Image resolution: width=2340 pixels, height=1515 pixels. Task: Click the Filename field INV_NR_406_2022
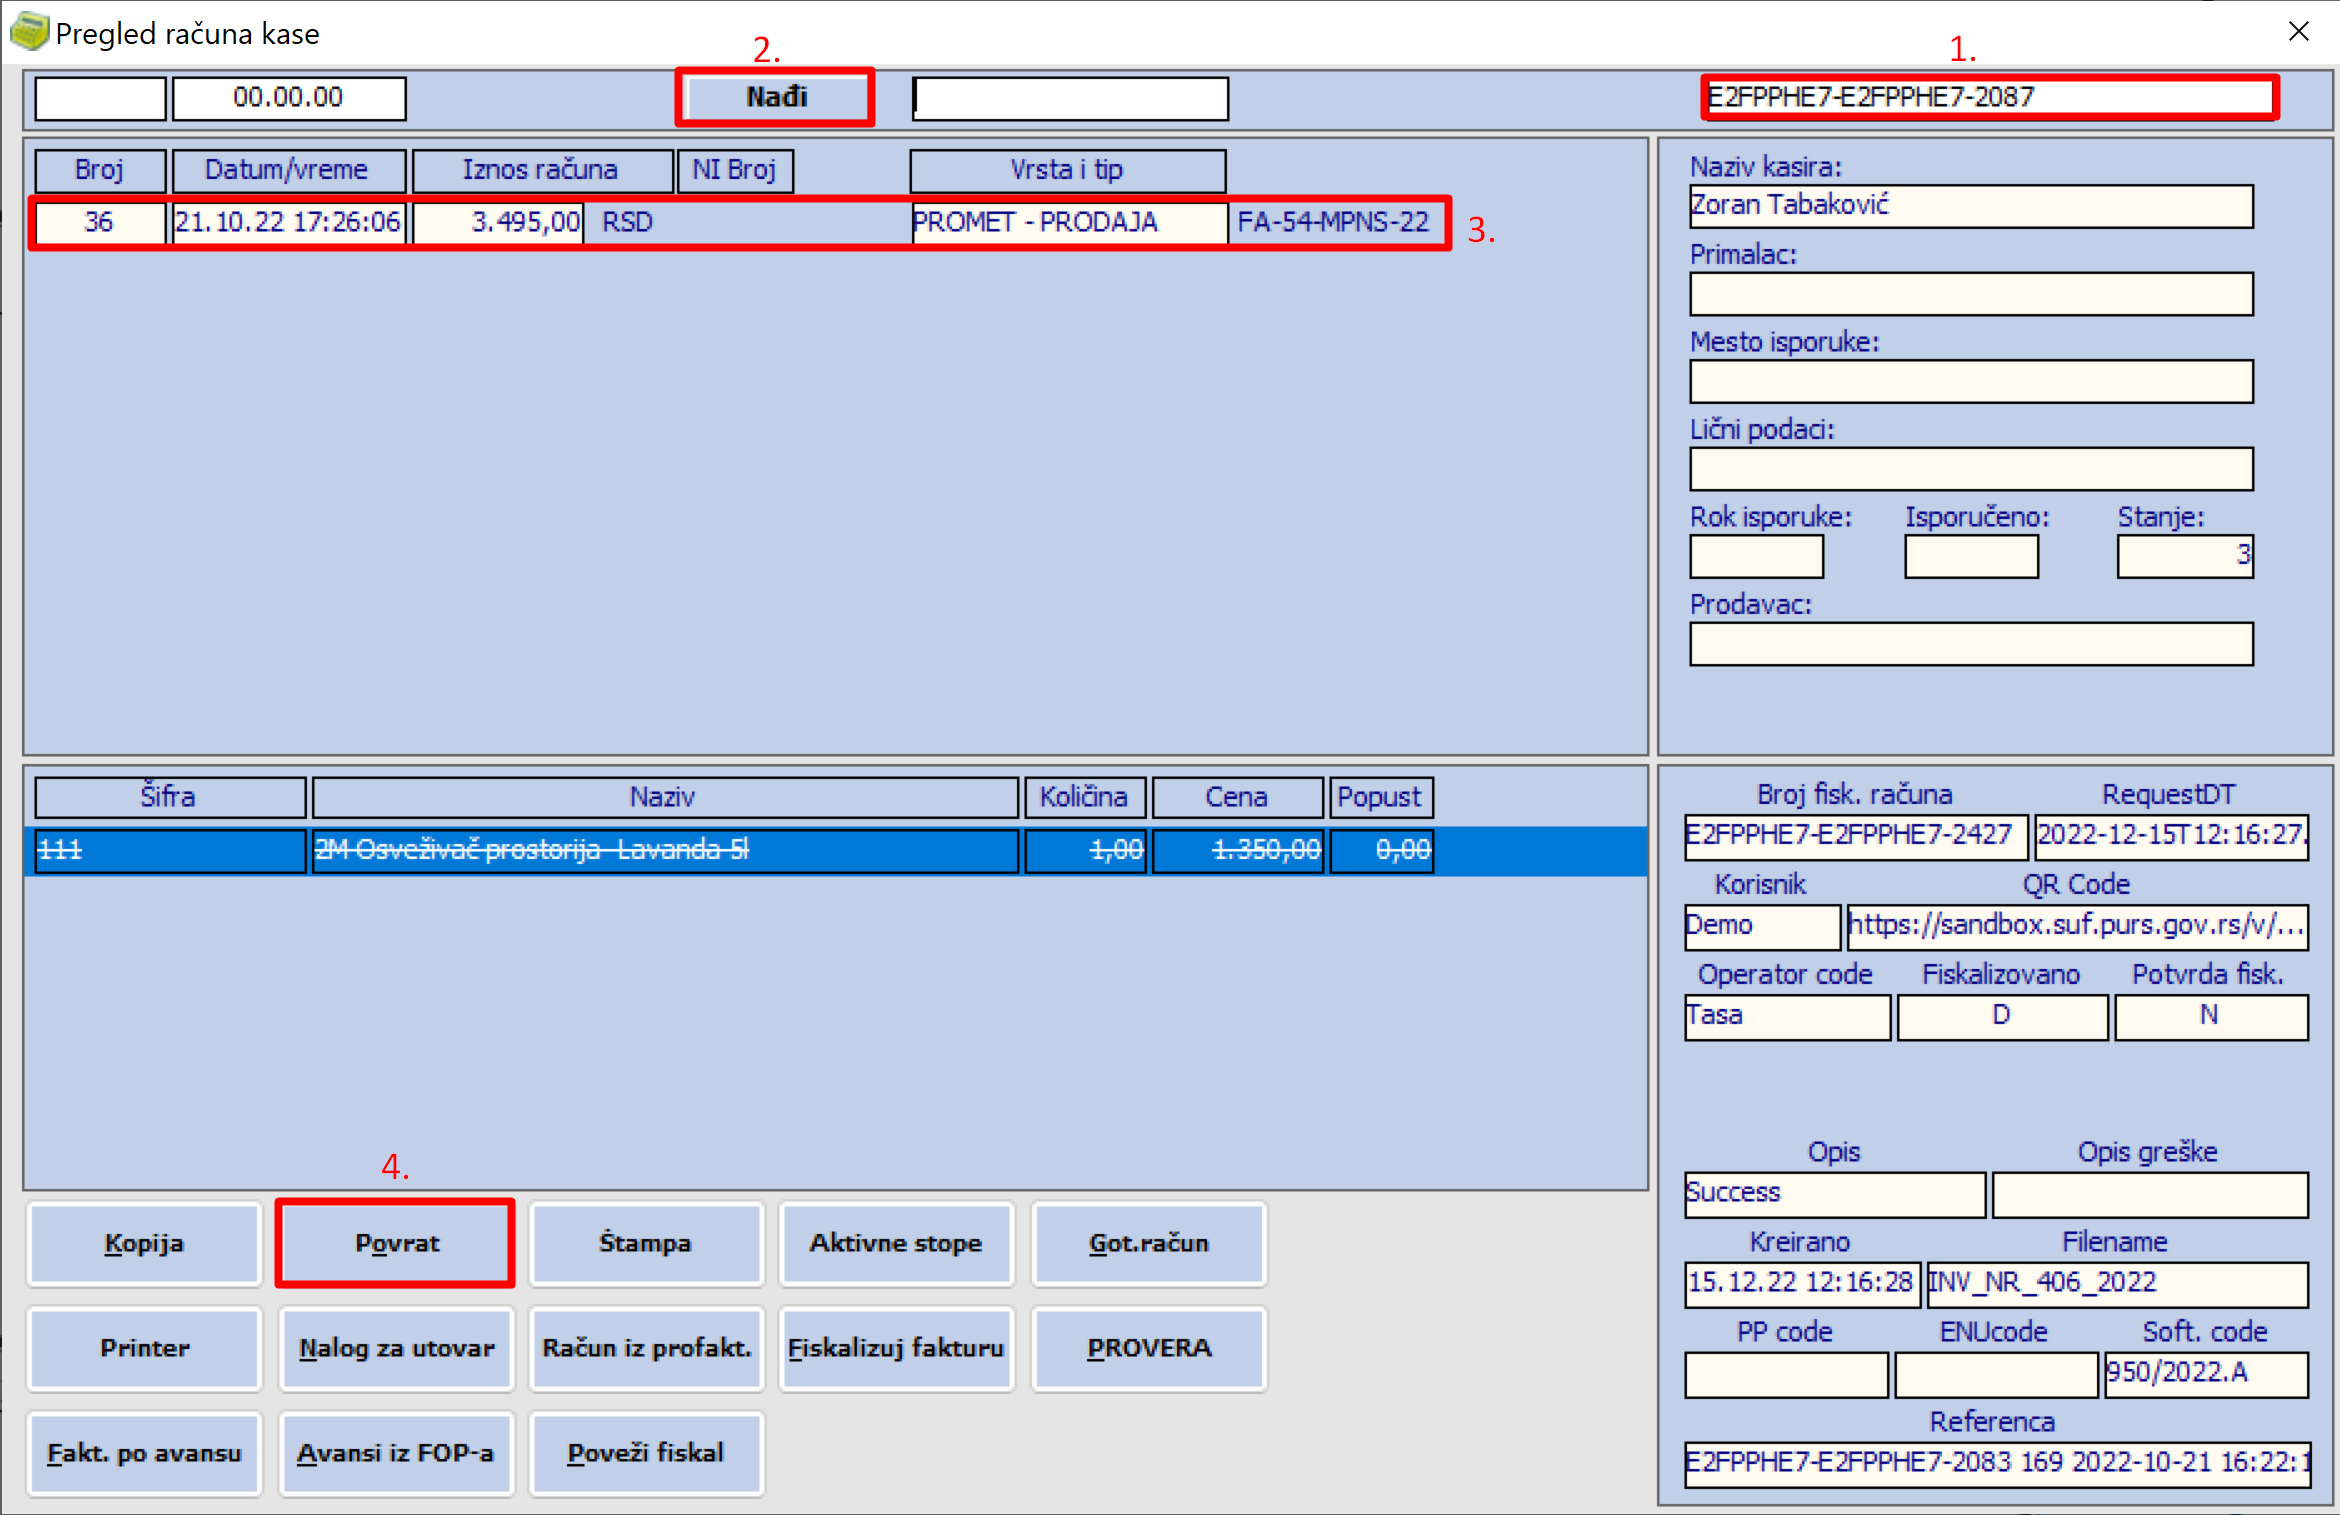tap(2117, 1284)
